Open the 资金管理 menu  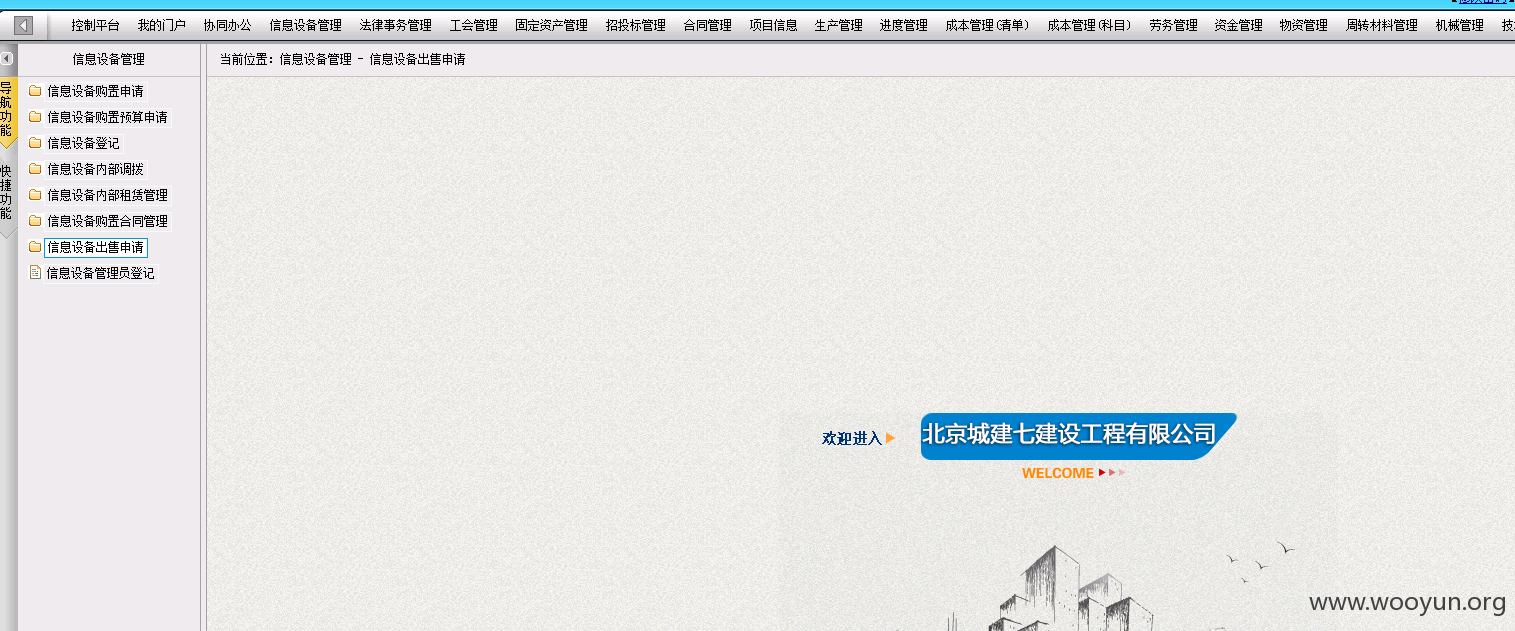point(1238,26)
